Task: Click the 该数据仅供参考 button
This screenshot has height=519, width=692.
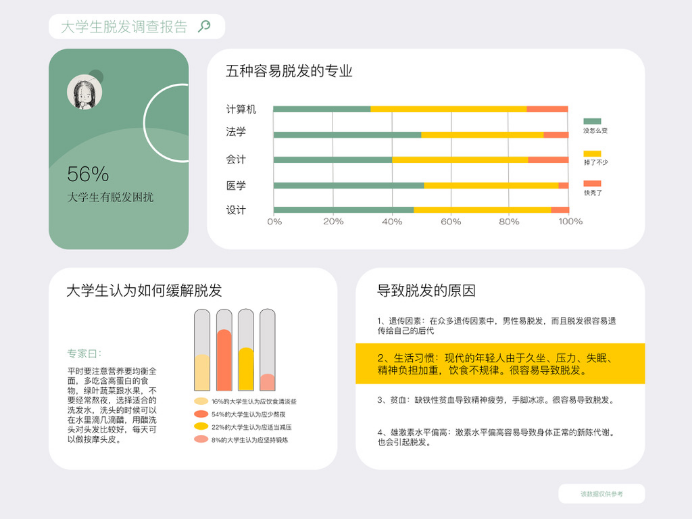Action: tap(602, 494)
